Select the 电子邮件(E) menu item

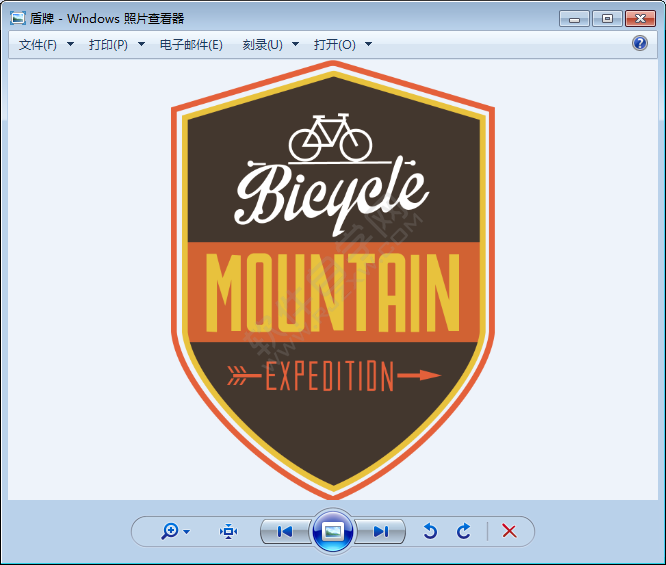(191, 45)
